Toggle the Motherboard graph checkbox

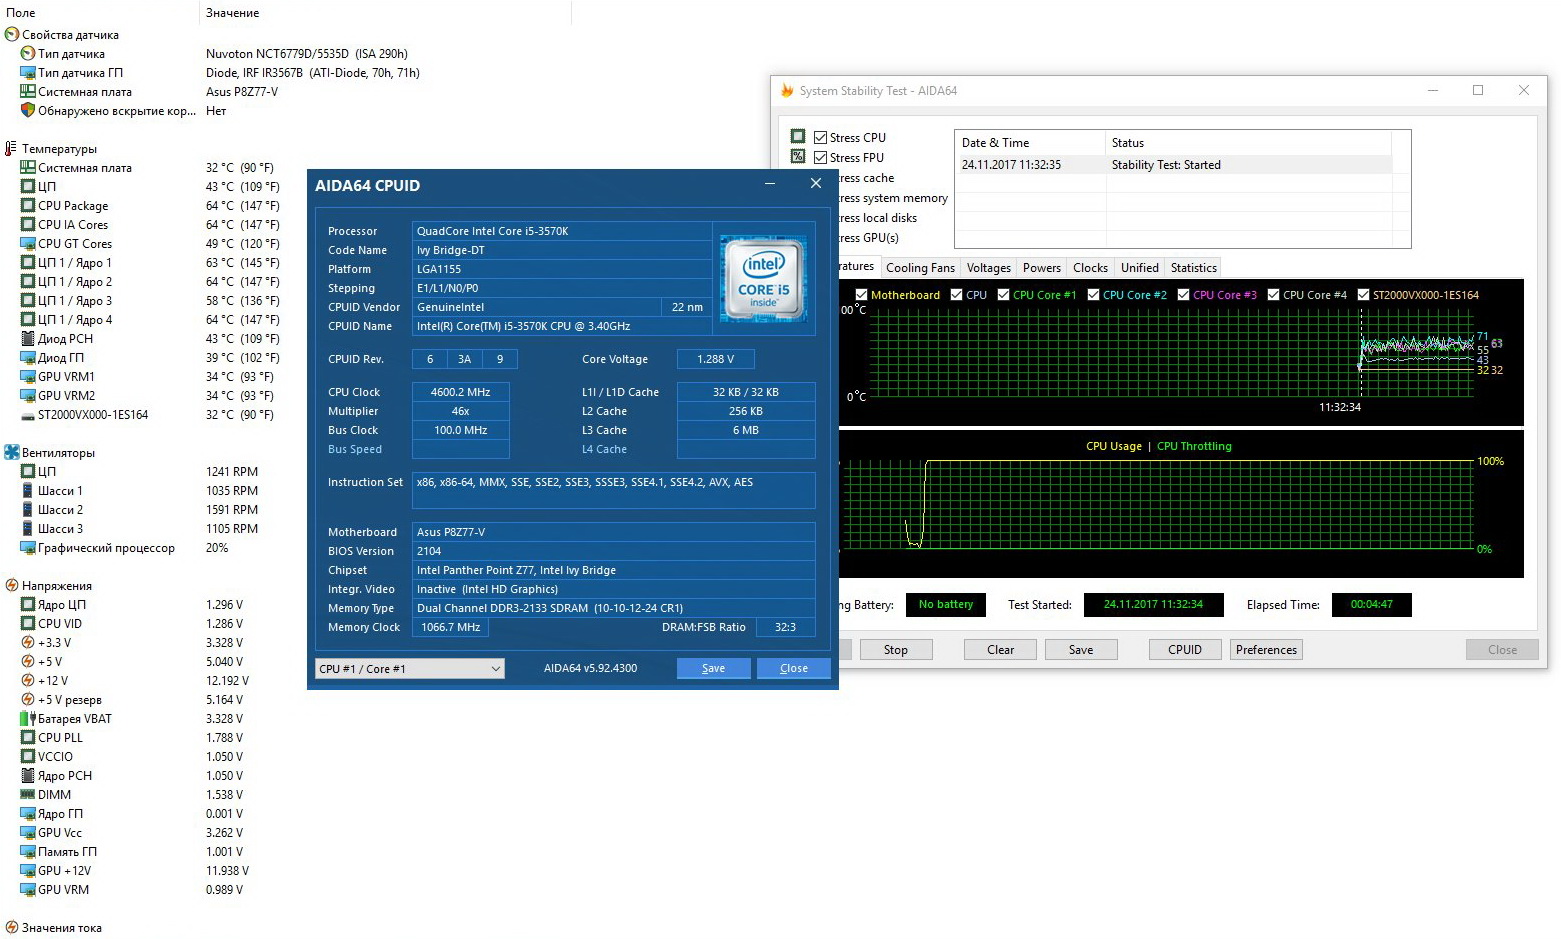tap(861, 294)
